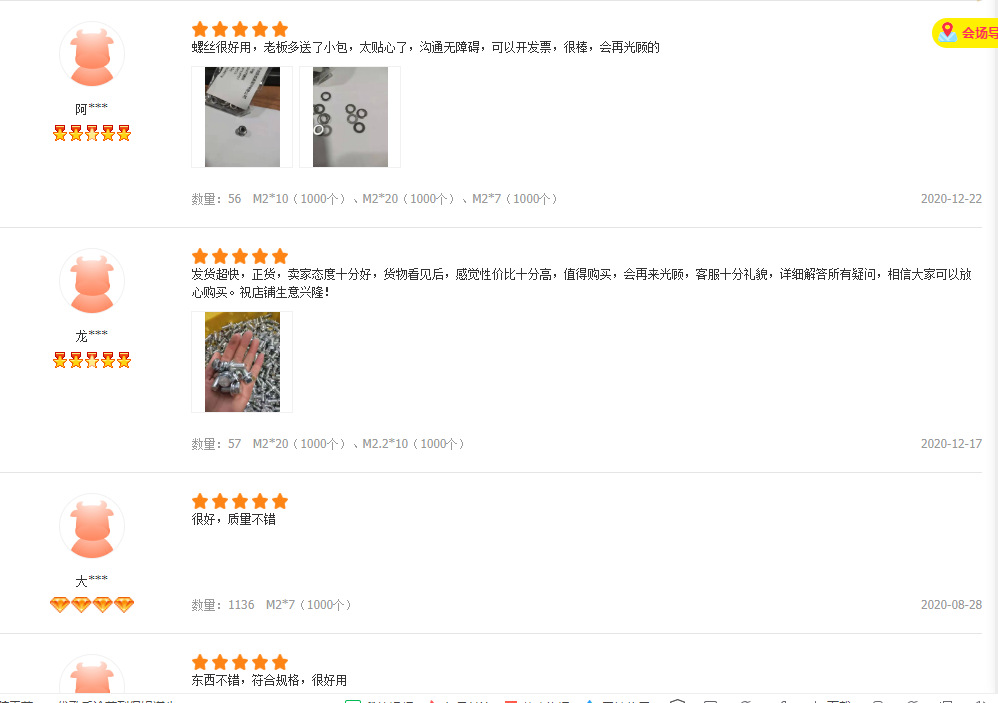Click the five-star rating on the 发货超快 review

click(x=240, y=256)
